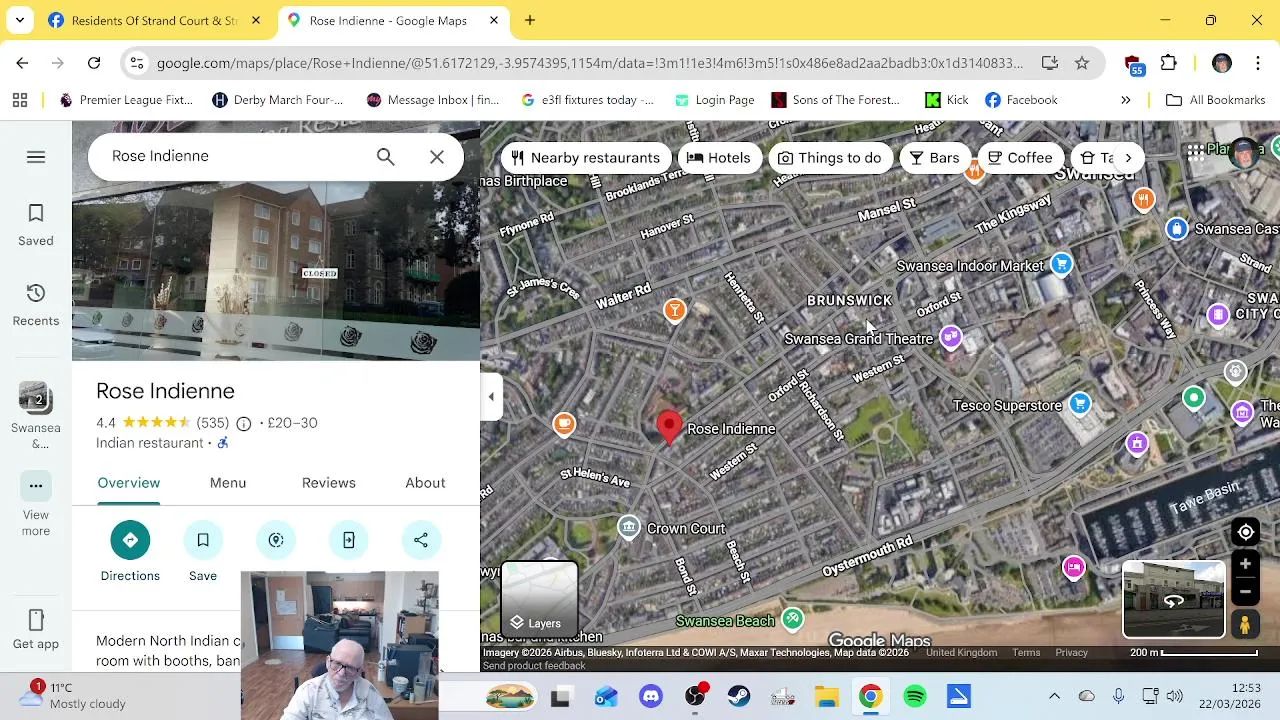This screenshot has width=1280, height=720.
Task: Open the tab search dropdown
Action: tap(20, 20)
